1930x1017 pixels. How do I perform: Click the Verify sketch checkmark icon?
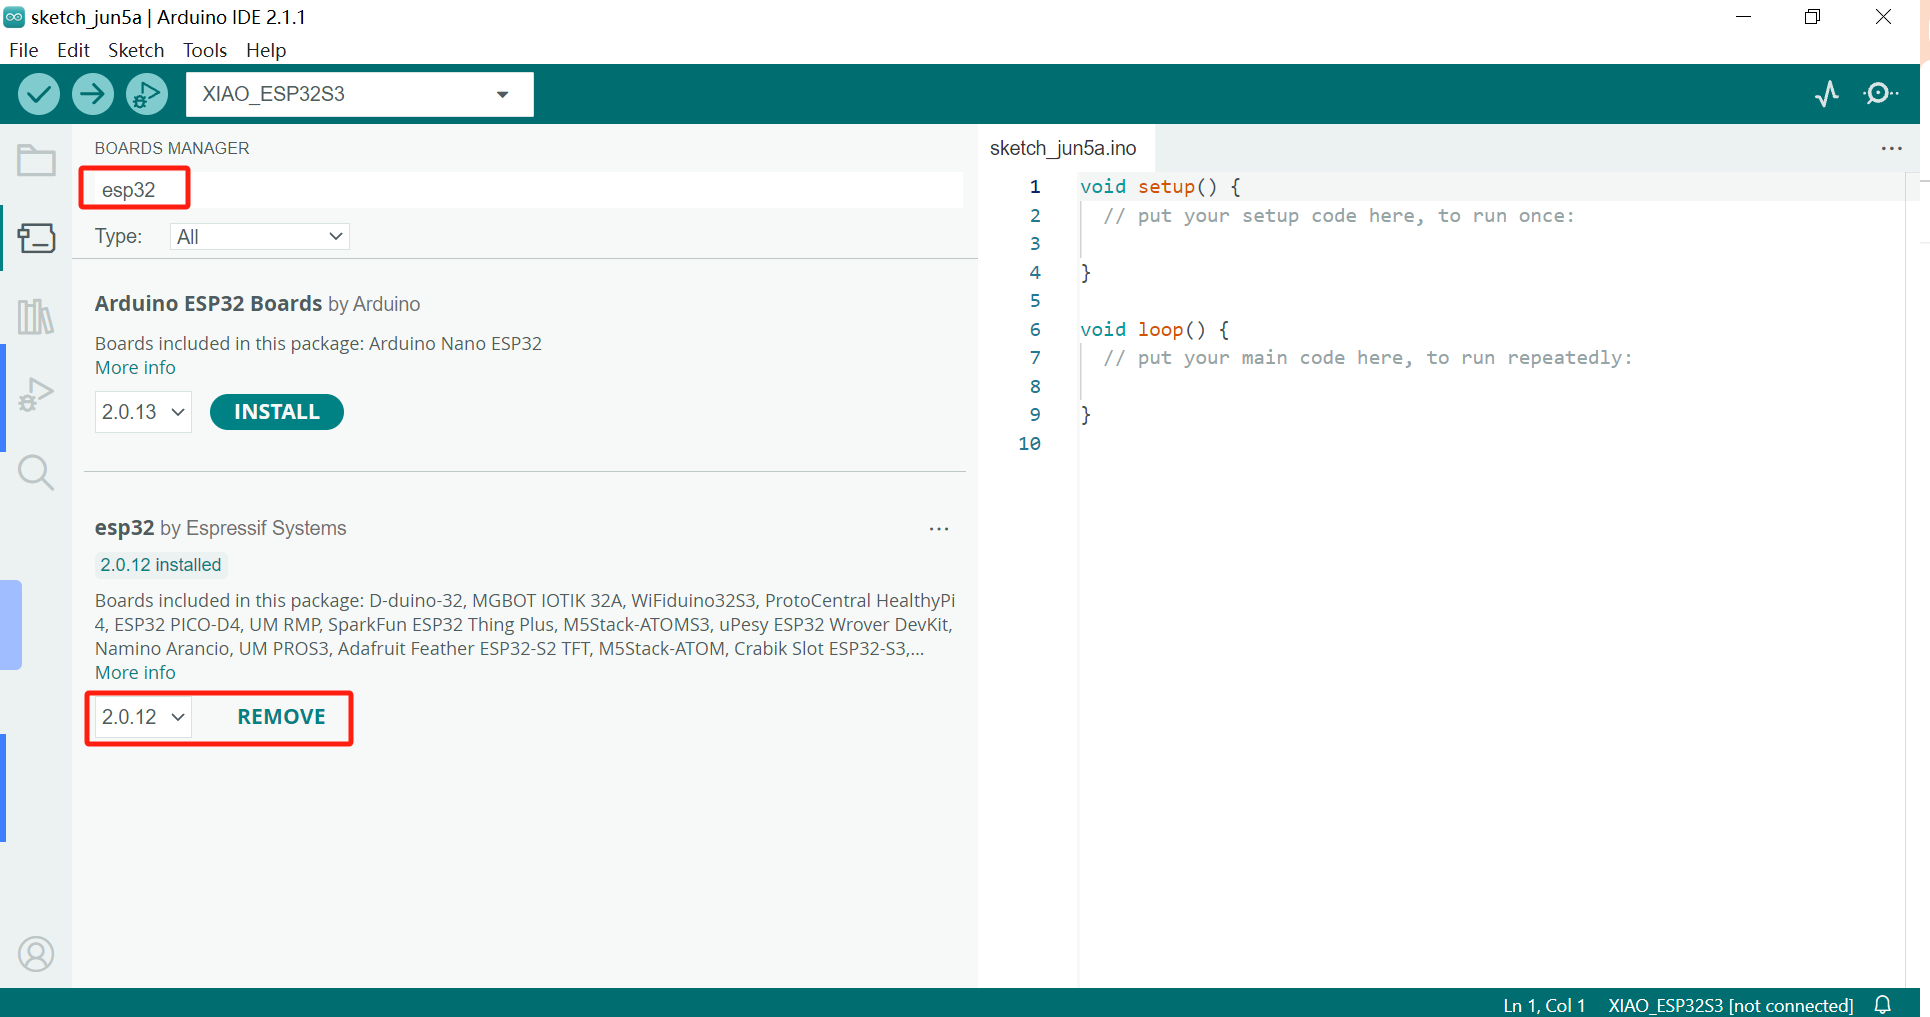(x=39, y=94)
